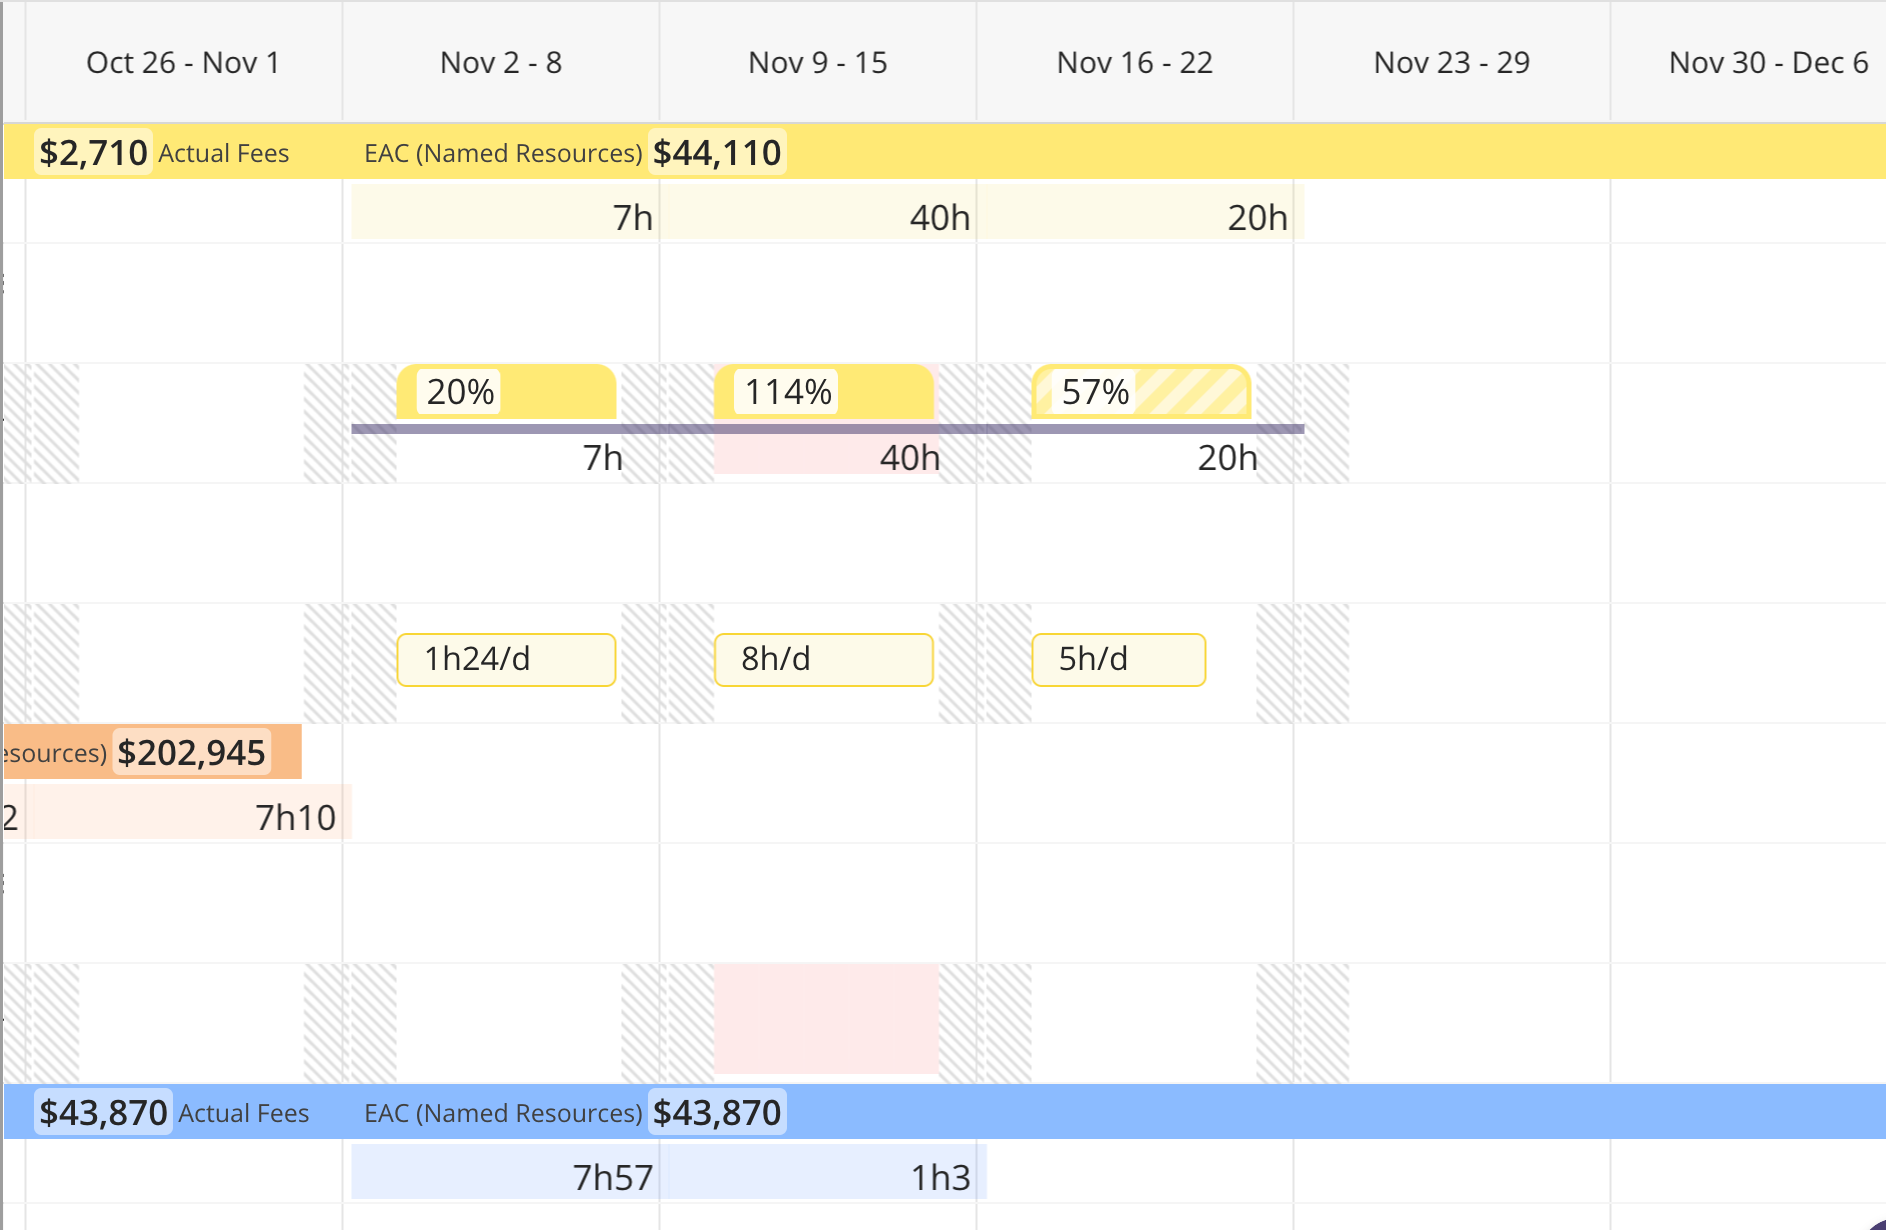
Task: Click the 1h24/d daily allocation box
Action: 506,660
